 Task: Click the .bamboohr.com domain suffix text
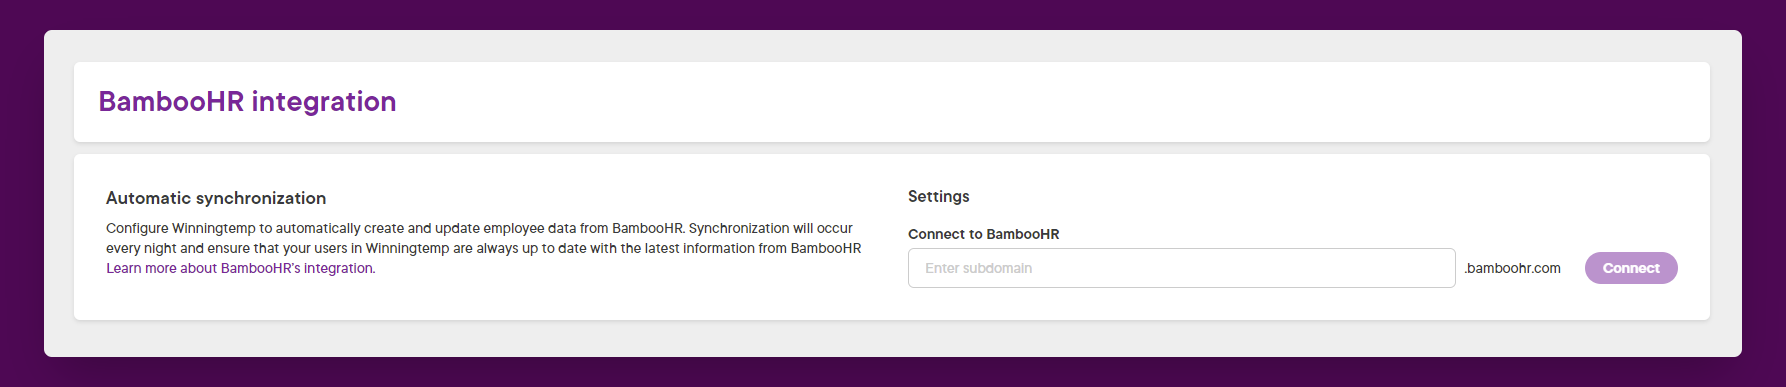[x=1512, y=268]
